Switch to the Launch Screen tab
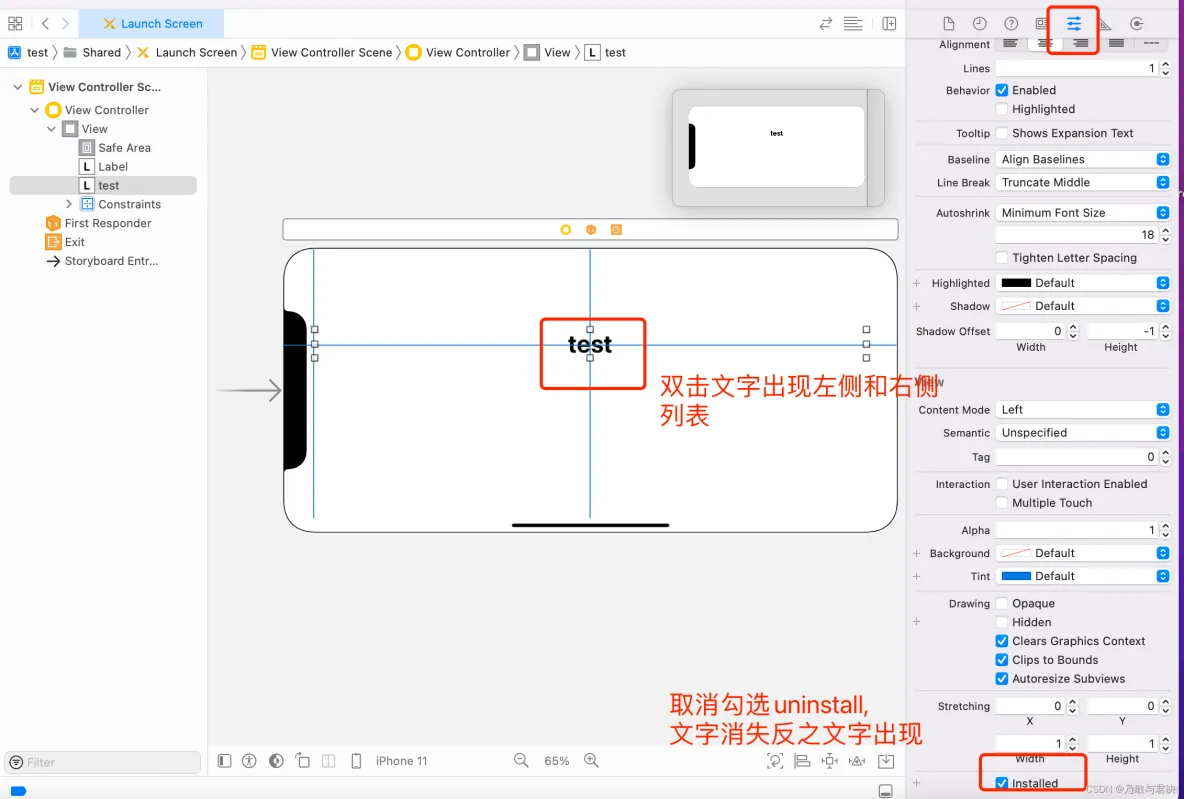Image resolution: width=1184 pixels, height=799 pixels. point(152,23)
